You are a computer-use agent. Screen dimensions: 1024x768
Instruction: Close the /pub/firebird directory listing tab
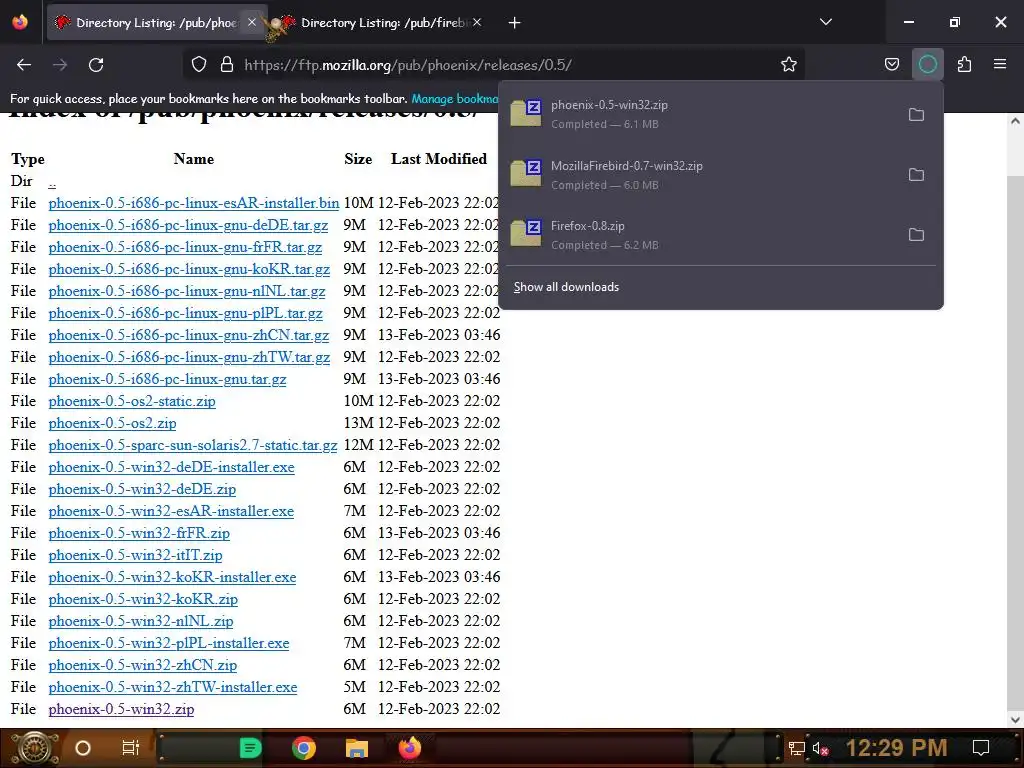(477, 22)
